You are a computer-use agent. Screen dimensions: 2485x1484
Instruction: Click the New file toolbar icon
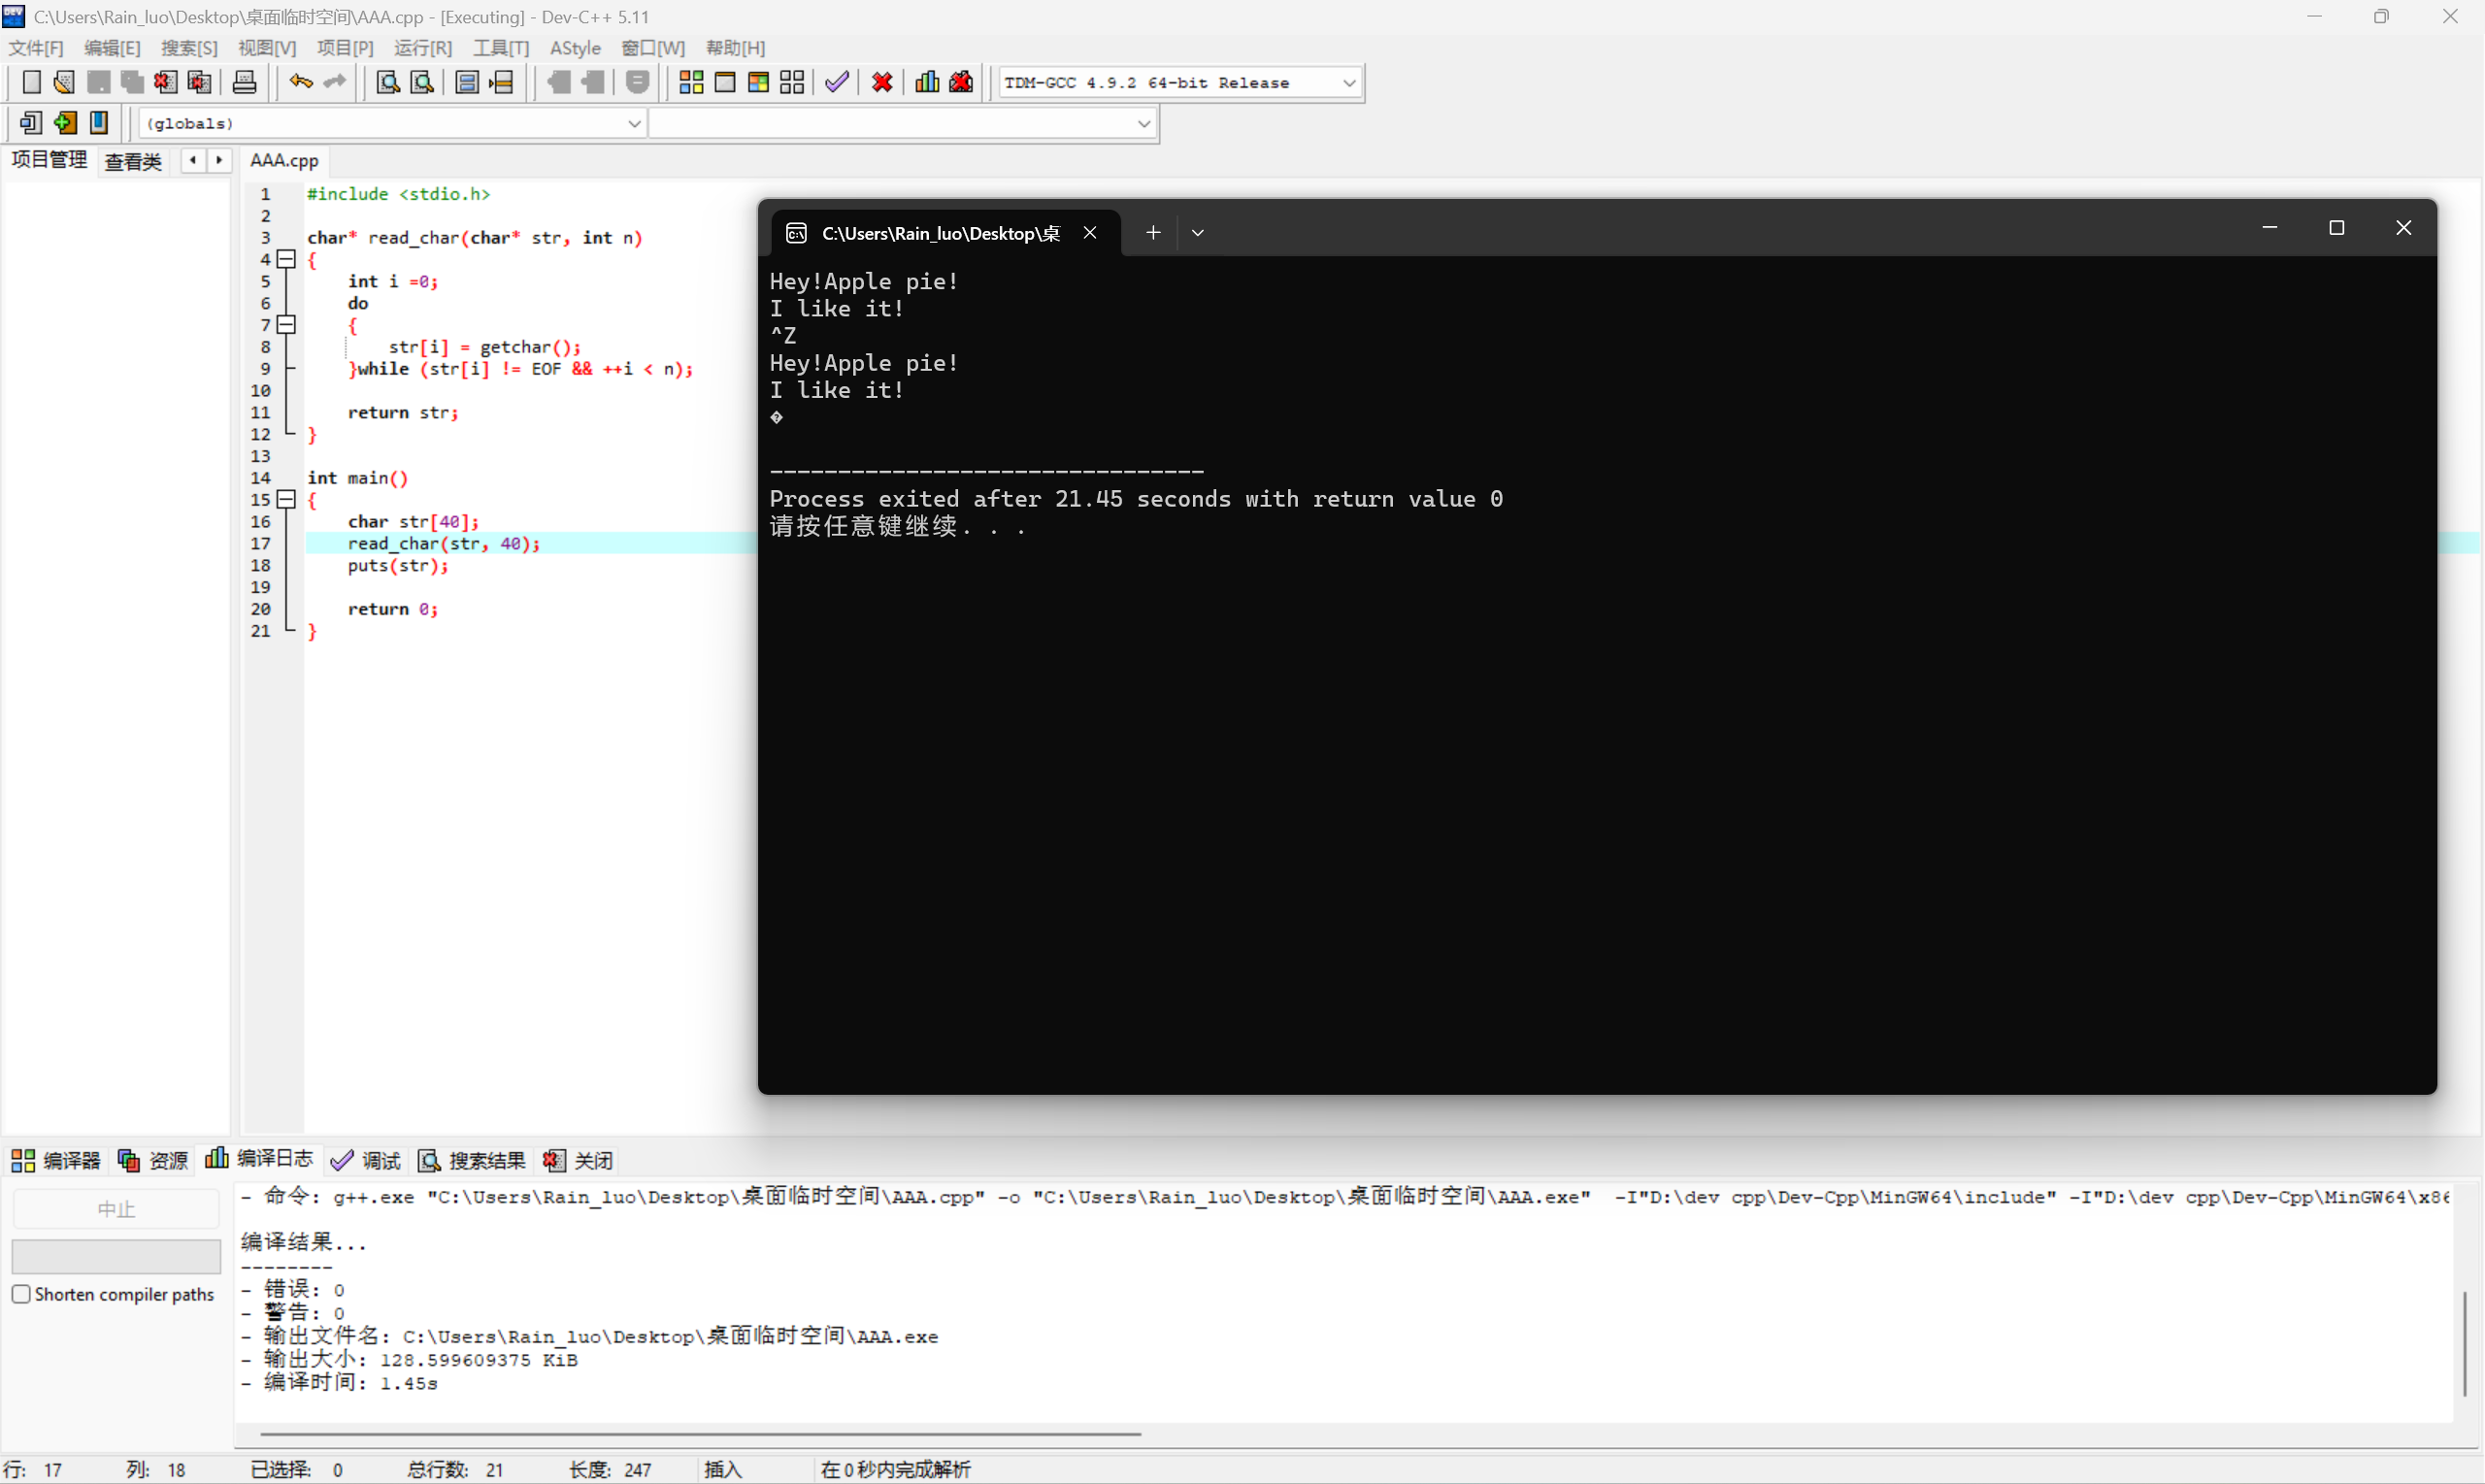point(31,82)
